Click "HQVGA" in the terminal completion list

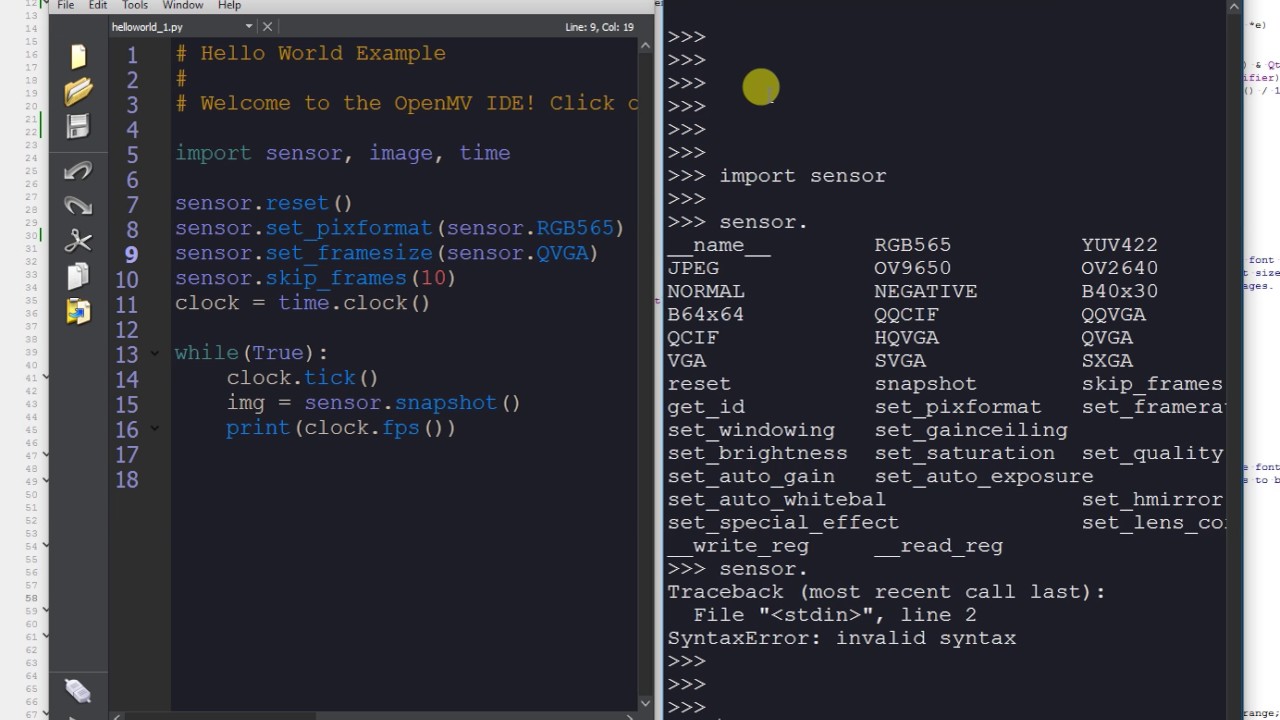point(906,337)
